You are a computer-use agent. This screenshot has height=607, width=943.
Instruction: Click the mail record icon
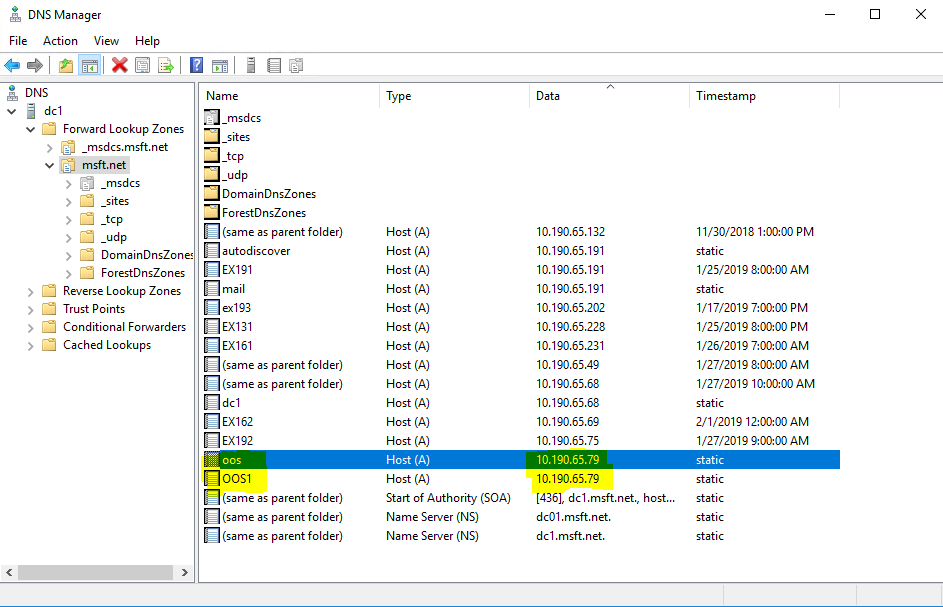click(x=211, y=289)
